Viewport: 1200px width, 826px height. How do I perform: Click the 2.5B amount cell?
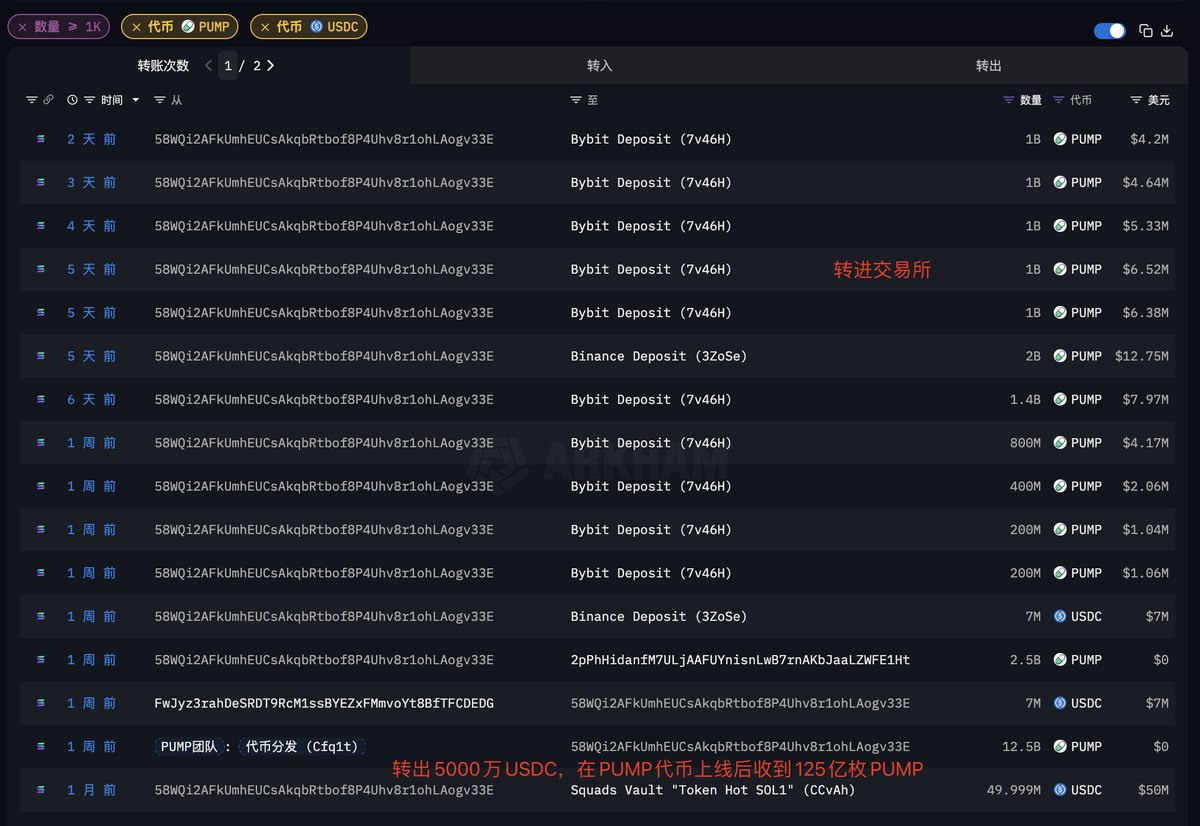tap(1025, 660)
